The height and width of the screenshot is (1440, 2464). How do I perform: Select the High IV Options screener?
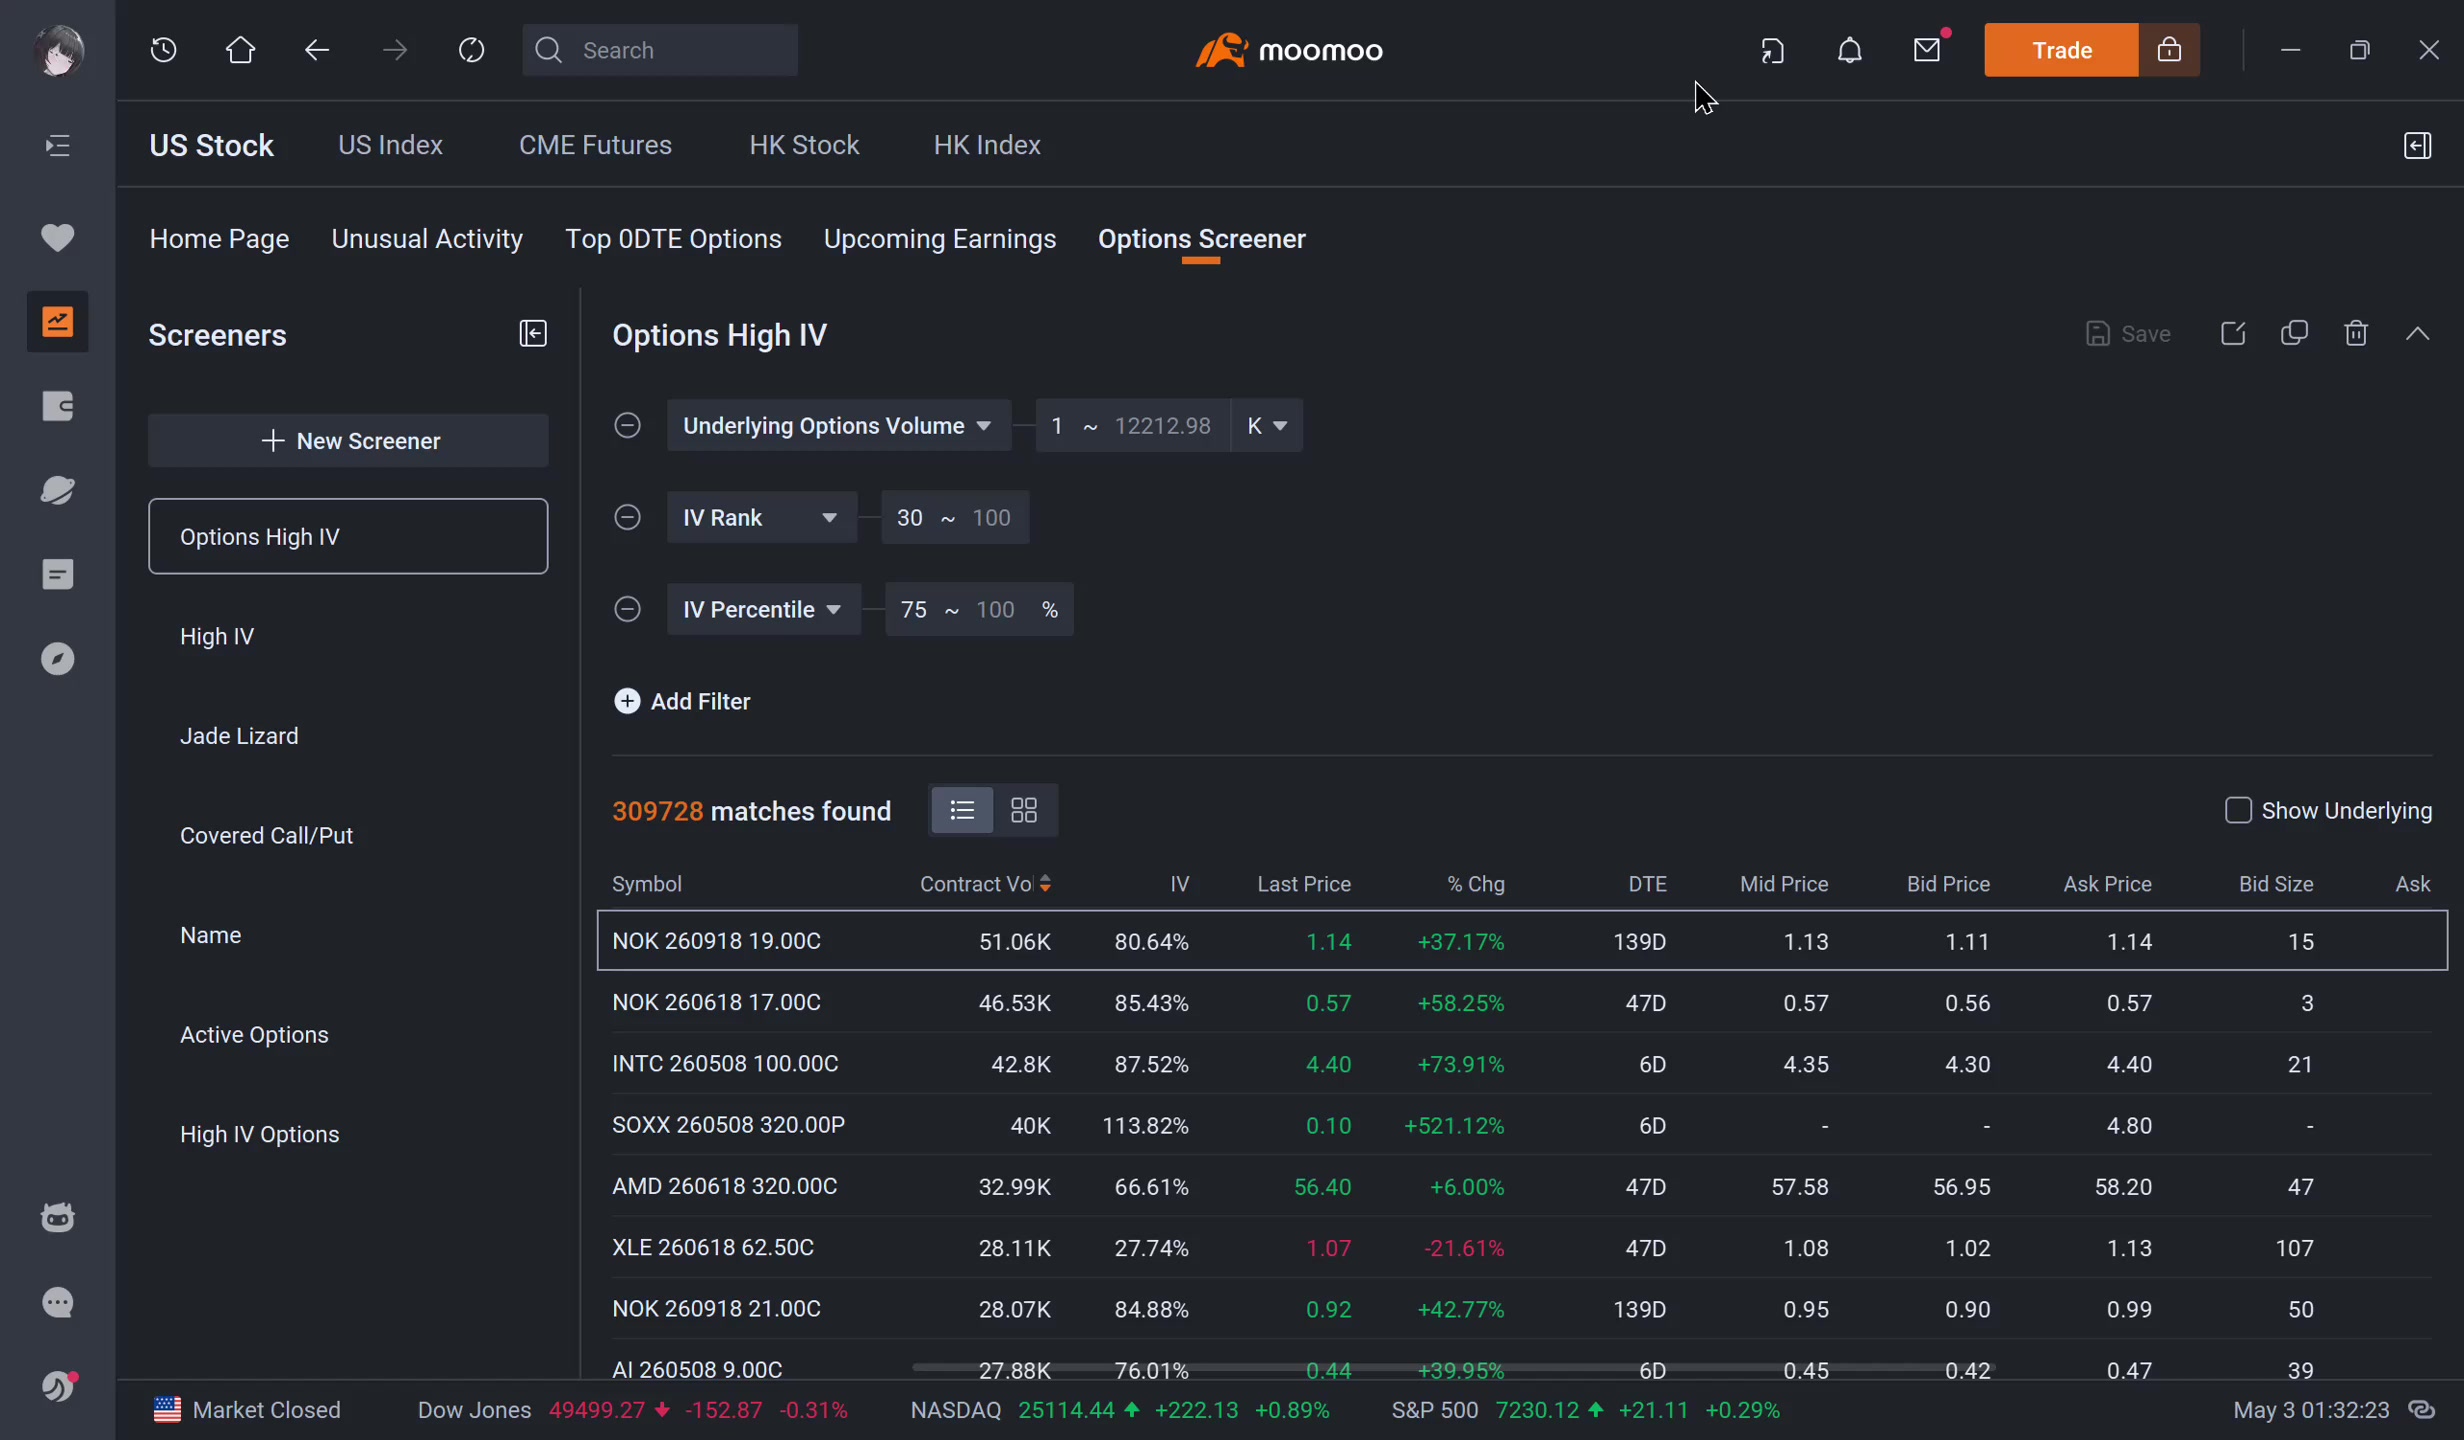tap(348, 1135)
